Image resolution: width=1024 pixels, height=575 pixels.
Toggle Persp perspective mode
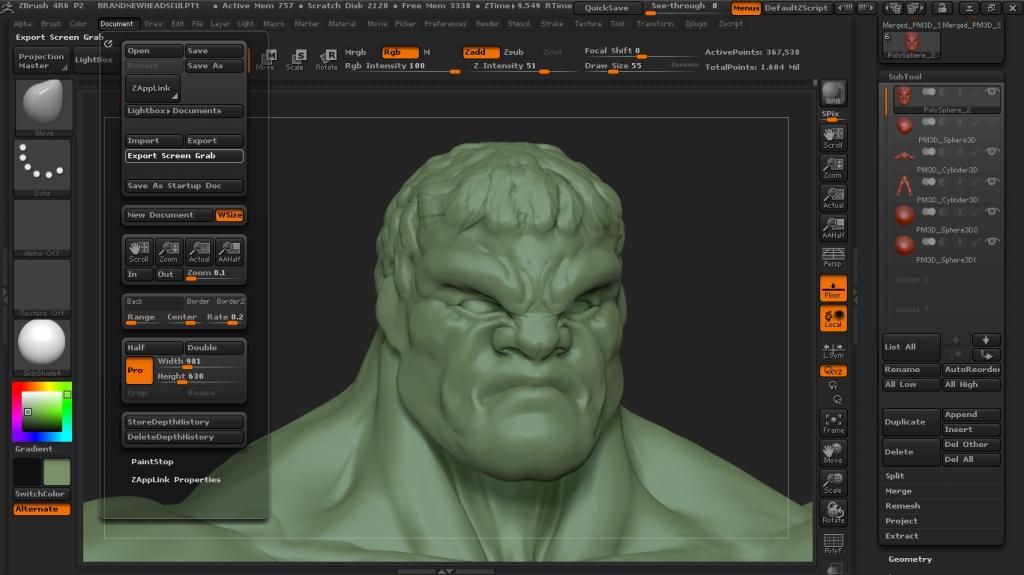pos(833,257)
